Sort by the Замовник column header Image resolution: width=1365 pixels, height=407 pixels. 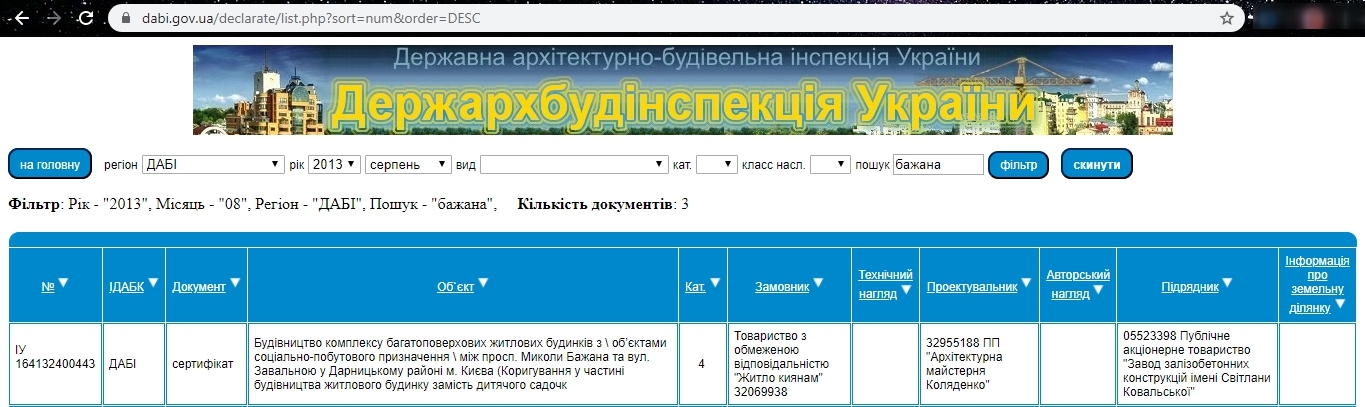(x=782, y=287)
